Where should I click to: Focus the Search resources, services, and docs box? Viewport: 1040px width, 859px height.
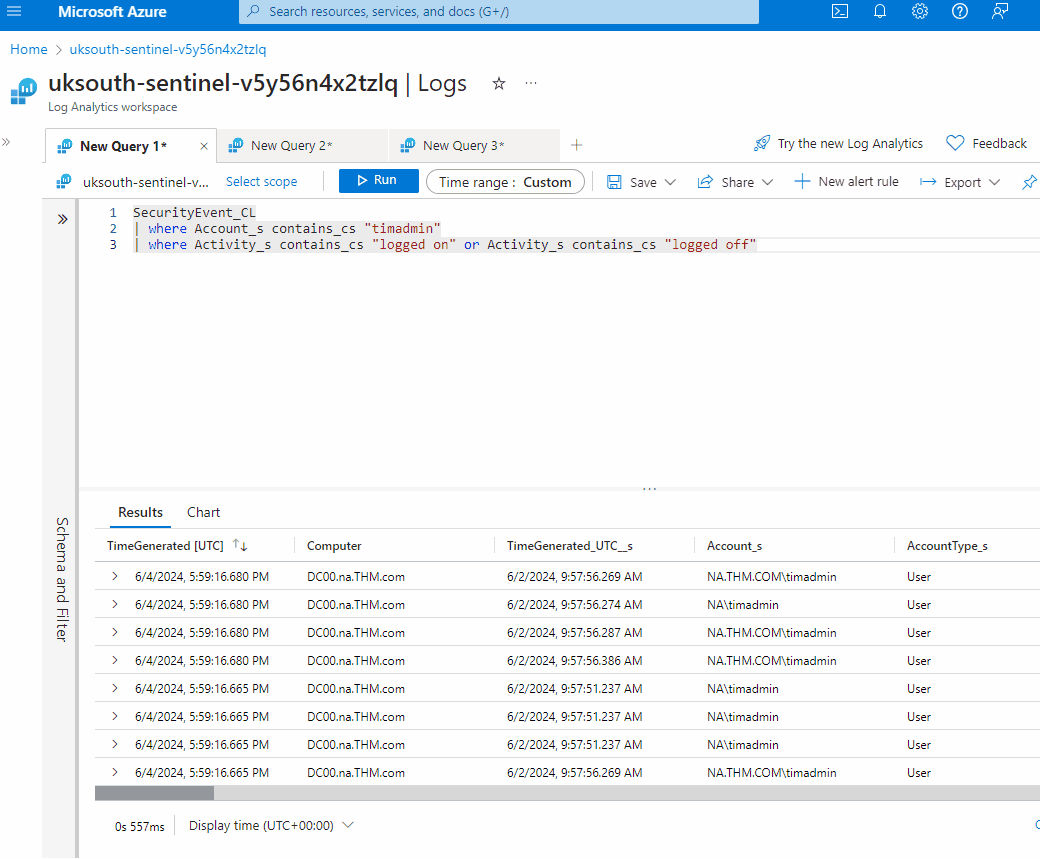click(x=499, y=11)
